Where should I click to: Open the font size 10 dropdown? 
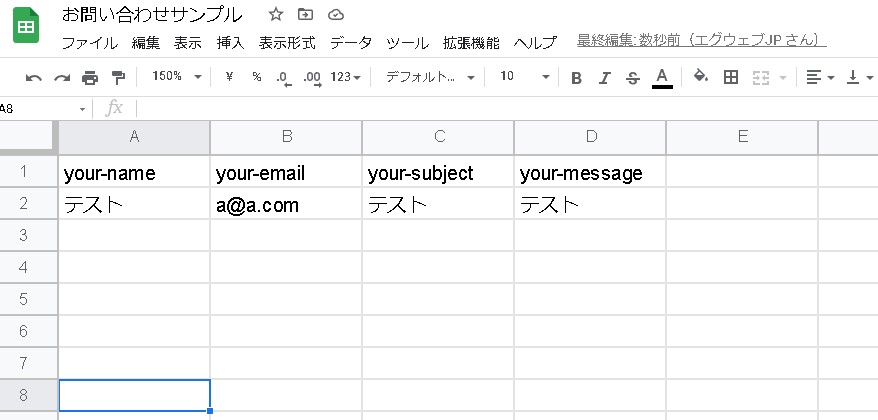tap(524, 77)
